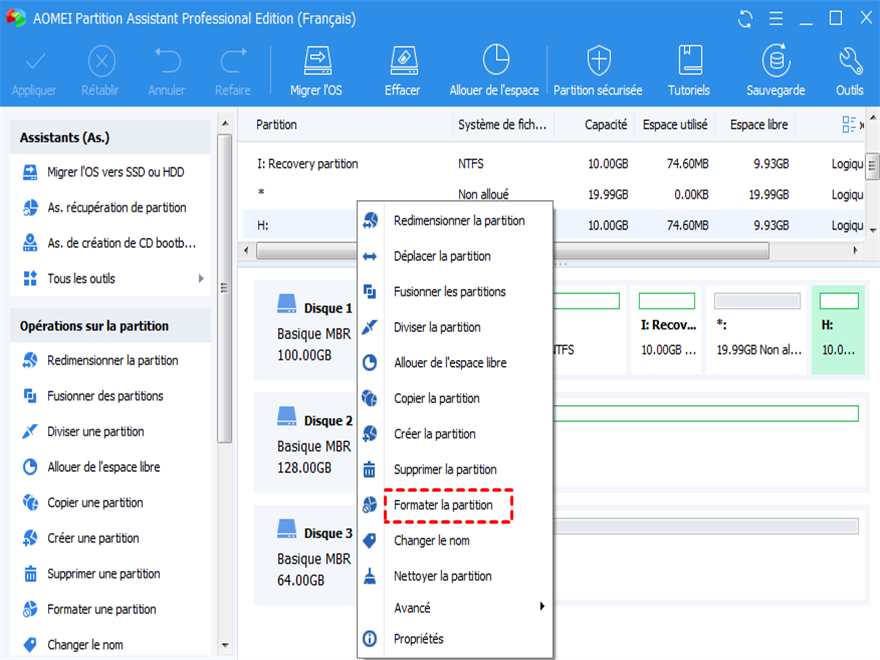The image size is (880, 660).
Task: Choose Formater la partition in context menu
Action: coord(455,505)
